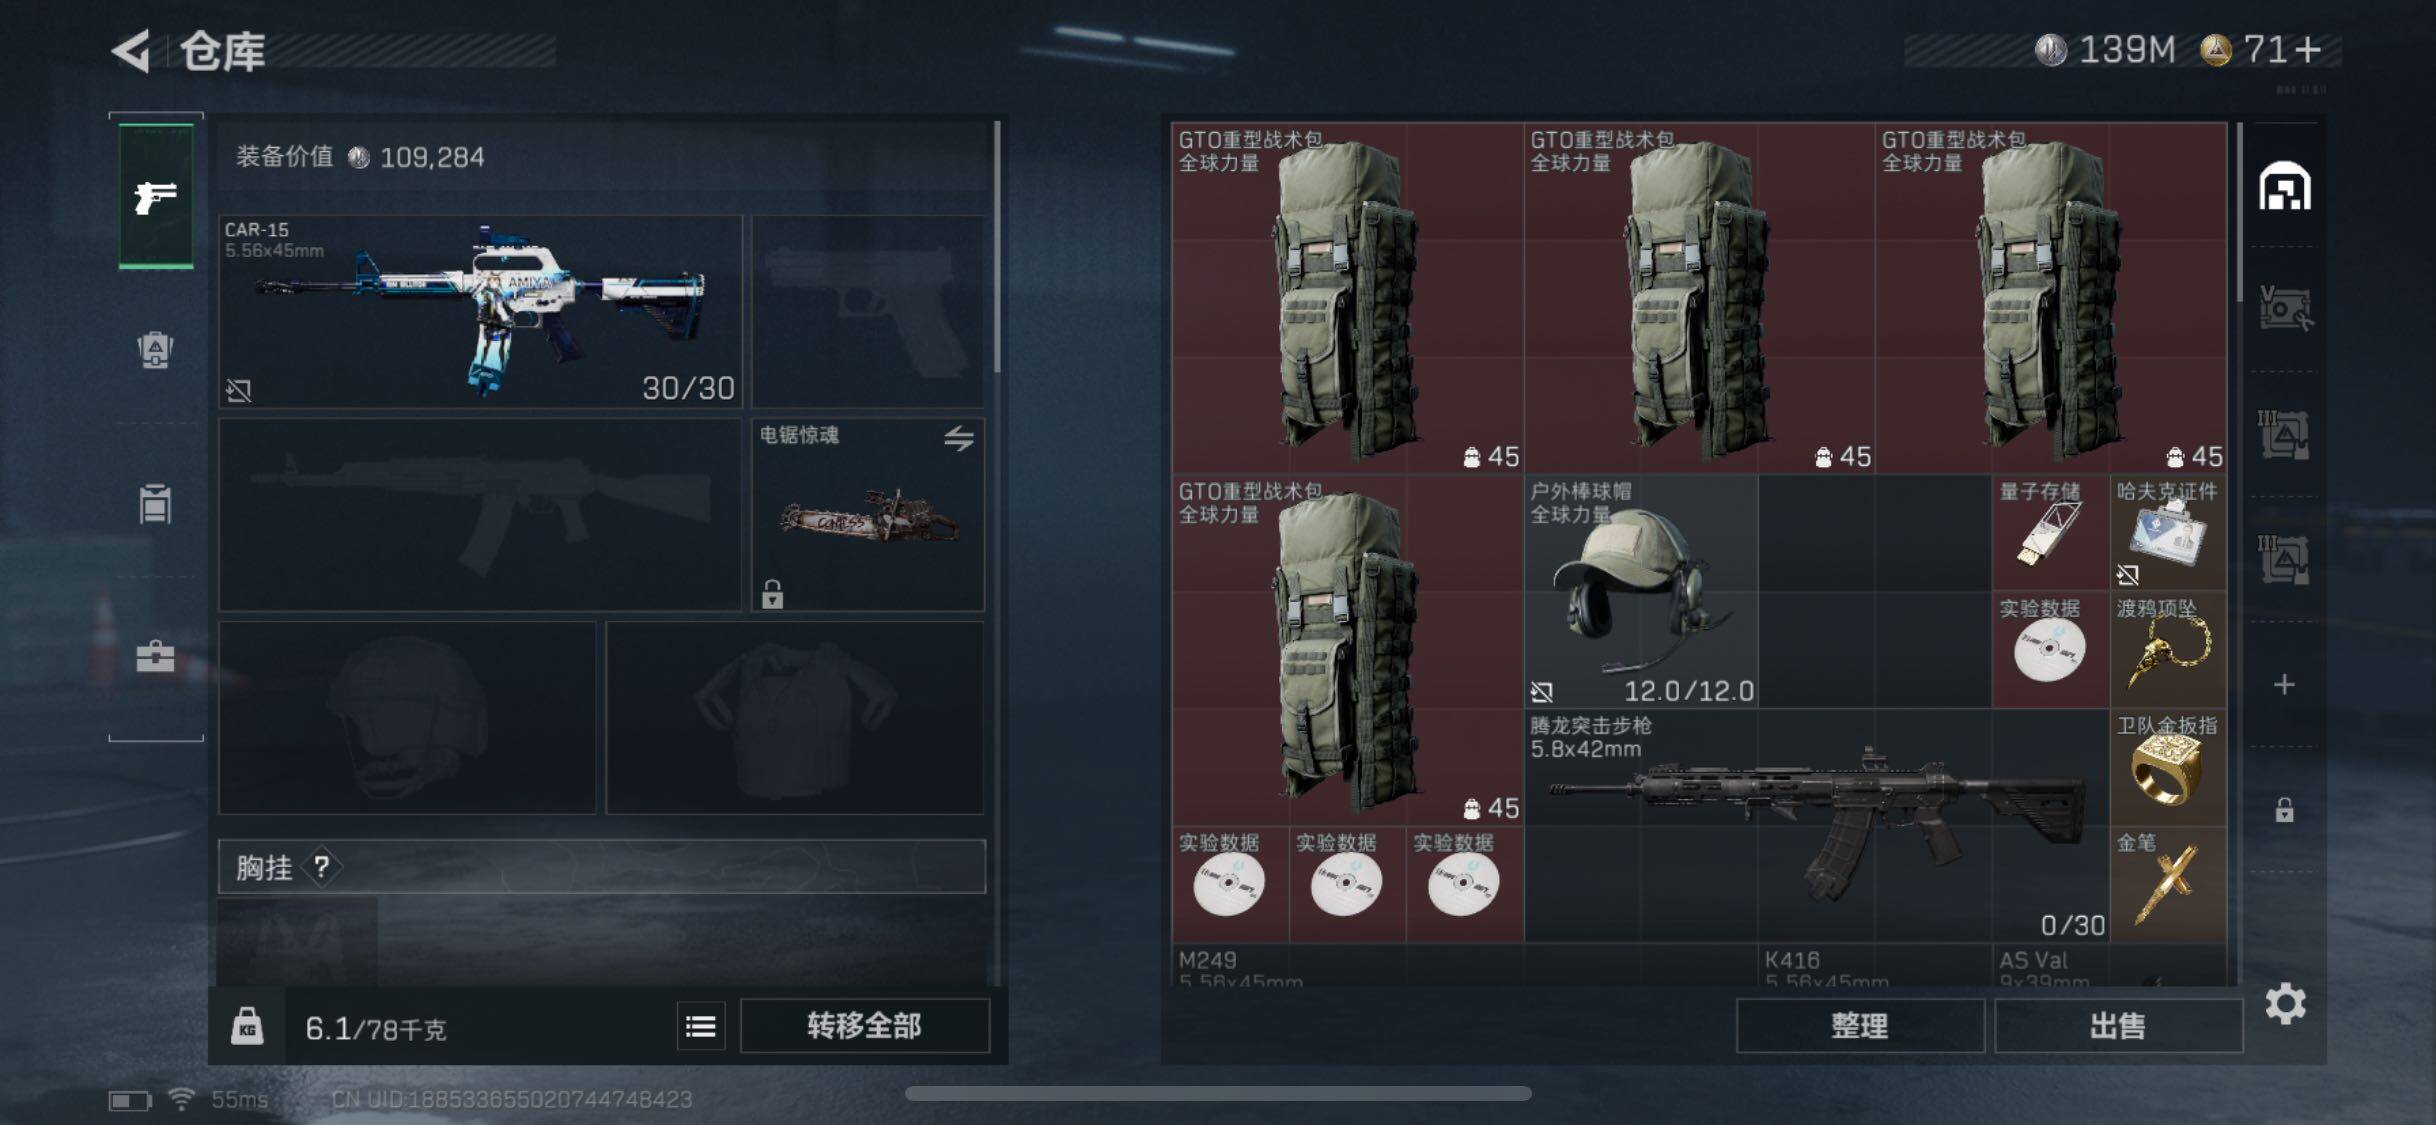Click the swap arrows on 电锯惊魂 slot
Viewport: 2436px width, 1125px height.
tap(959, 438)
